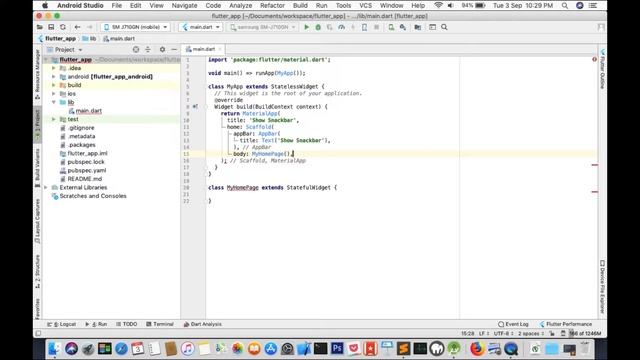Collapse the lib folder
640x360 pixels.
(x=53, y=102)
